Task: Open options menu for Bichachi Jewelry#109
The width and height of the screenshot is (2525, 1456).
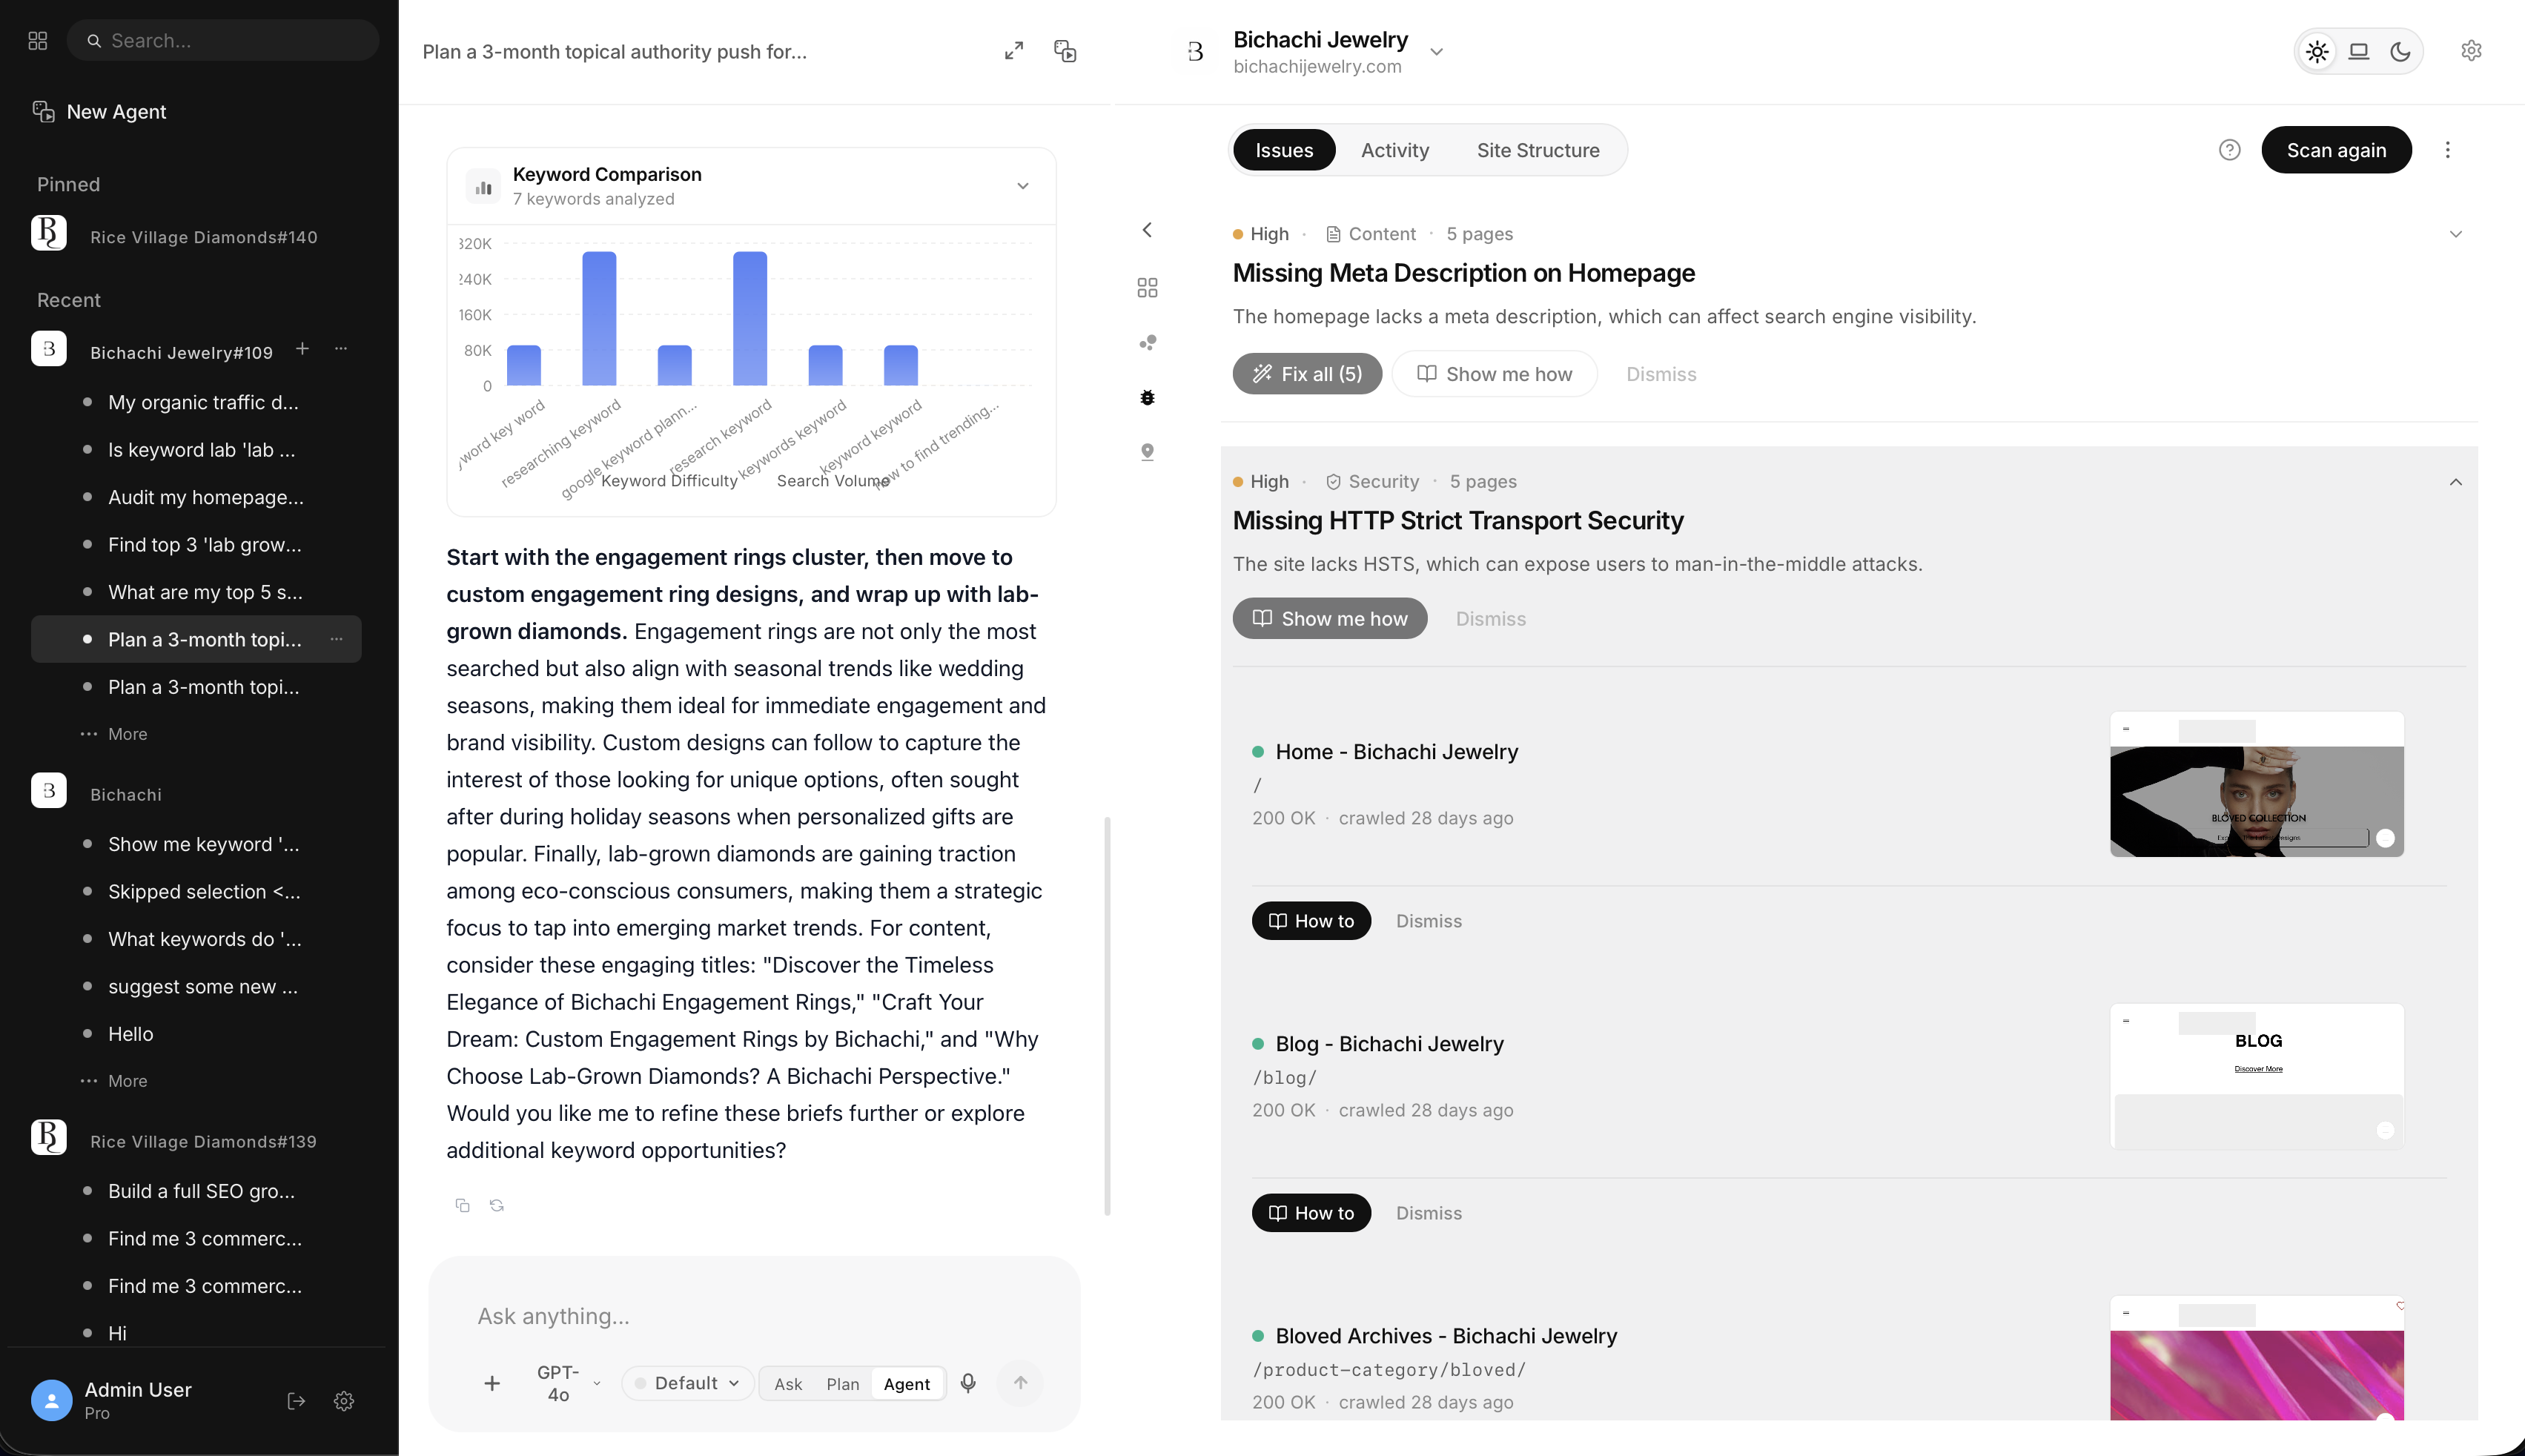Action: pos(341,348)
